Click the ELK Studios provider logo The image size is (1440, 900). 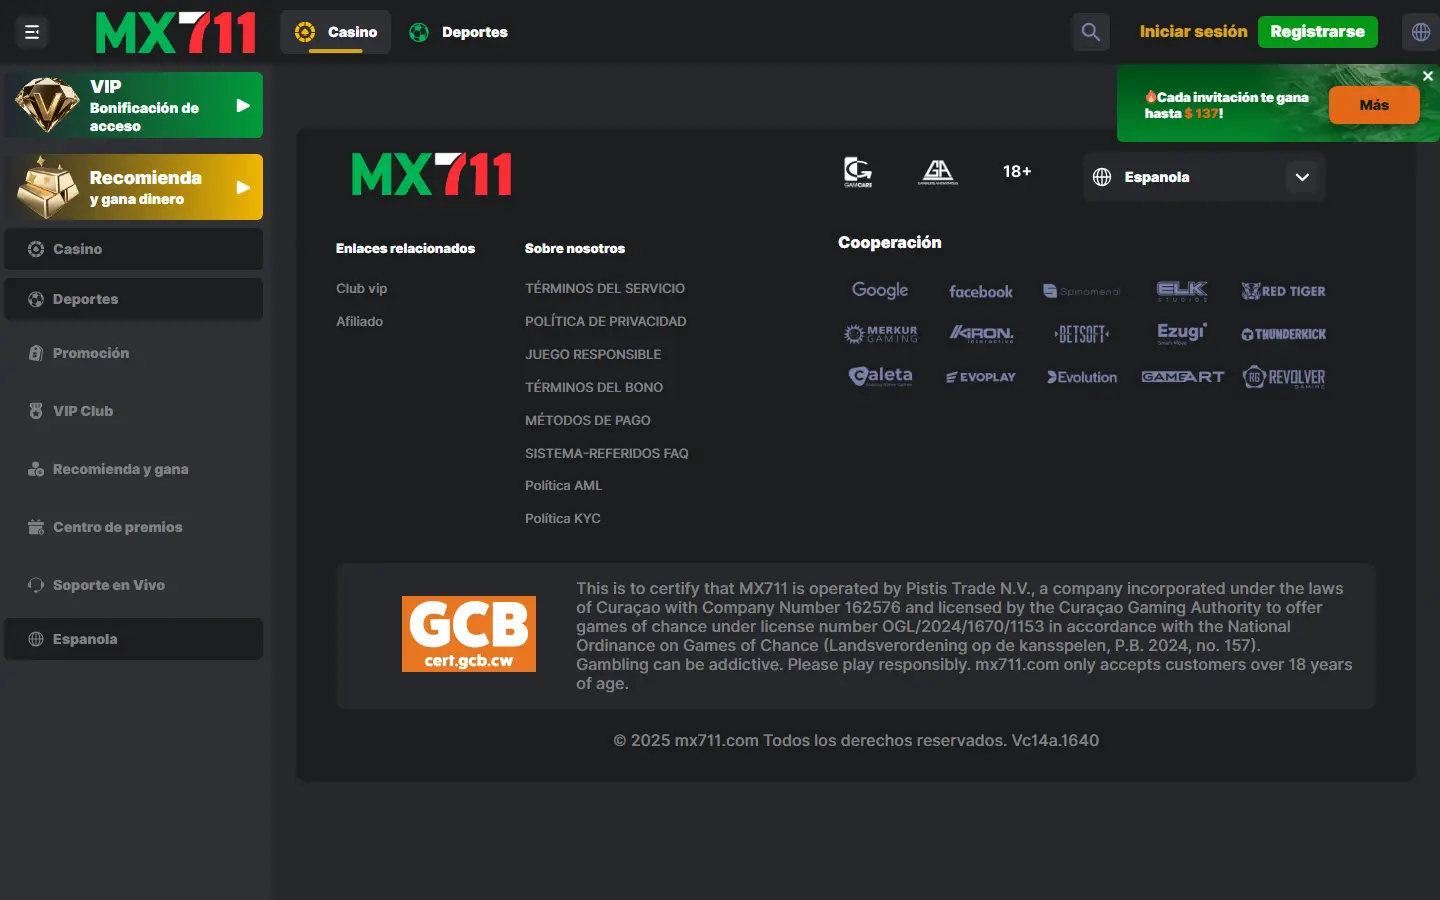tap(1182, 291)
